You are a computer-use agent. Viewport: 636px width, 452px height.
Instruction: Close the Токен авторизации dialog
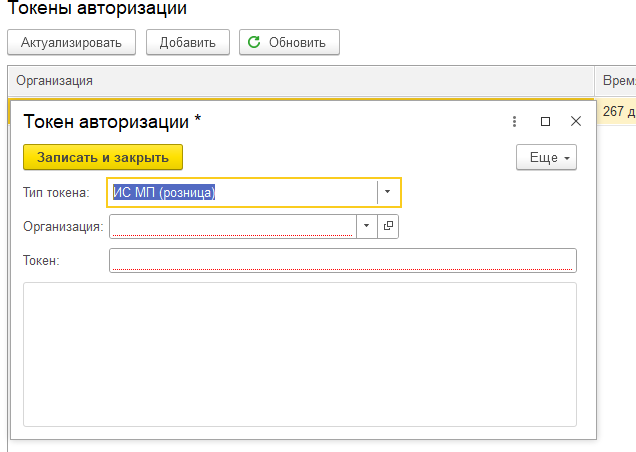pyautogui.click(x=576, y=121)
